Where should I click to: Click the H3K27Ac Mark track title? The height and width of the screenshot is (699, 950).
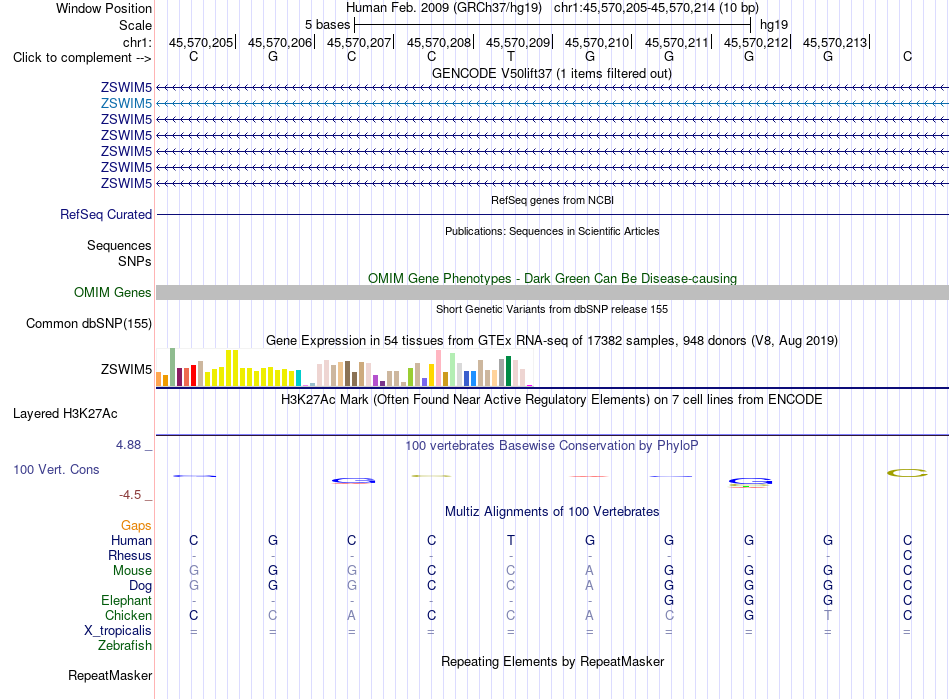point(551,400)
